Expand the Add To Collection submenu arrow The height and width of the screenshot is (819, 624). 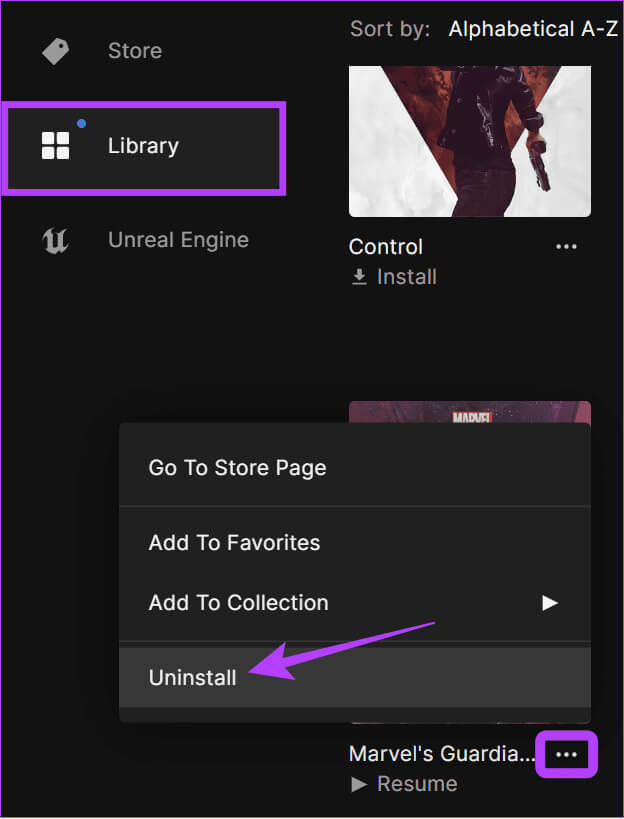tap(549, 603)
